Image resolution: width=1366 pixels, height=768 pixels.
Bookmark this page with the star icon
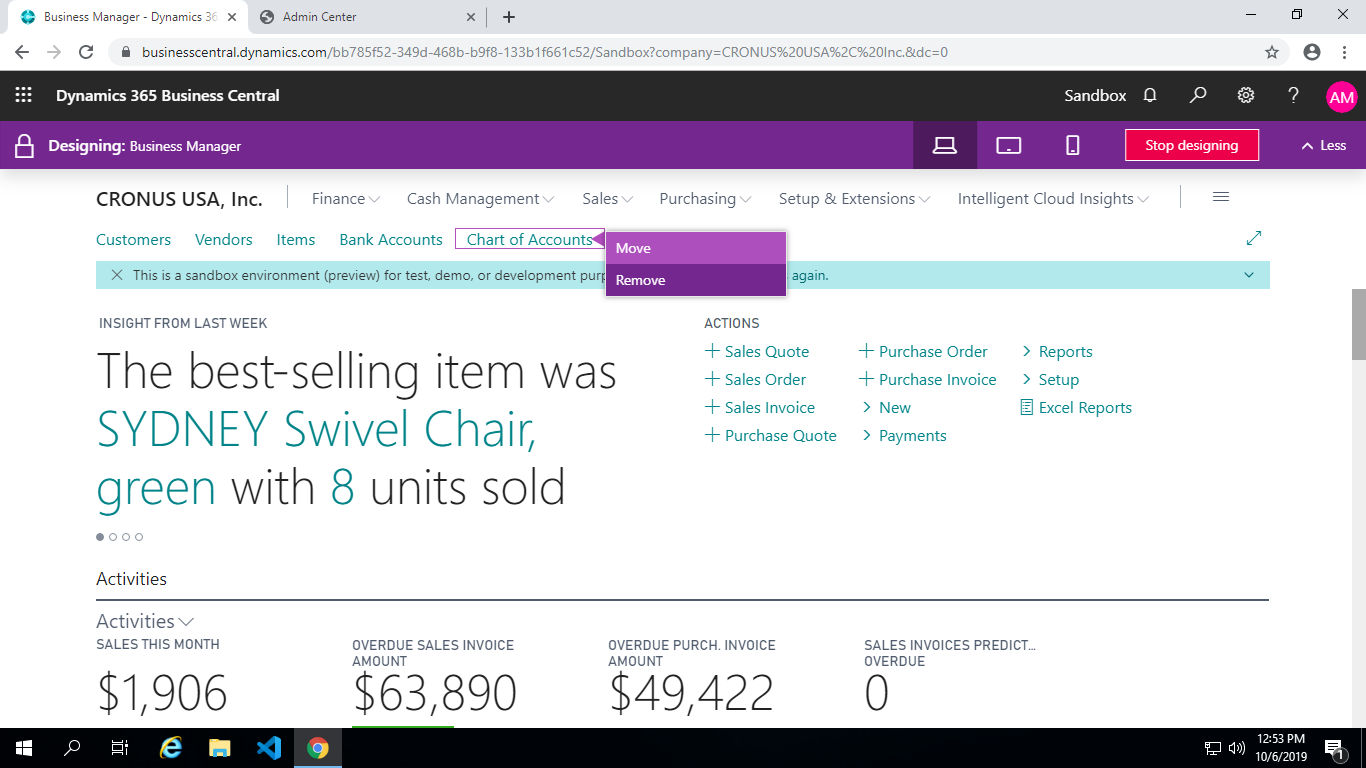click(1272, 52)
